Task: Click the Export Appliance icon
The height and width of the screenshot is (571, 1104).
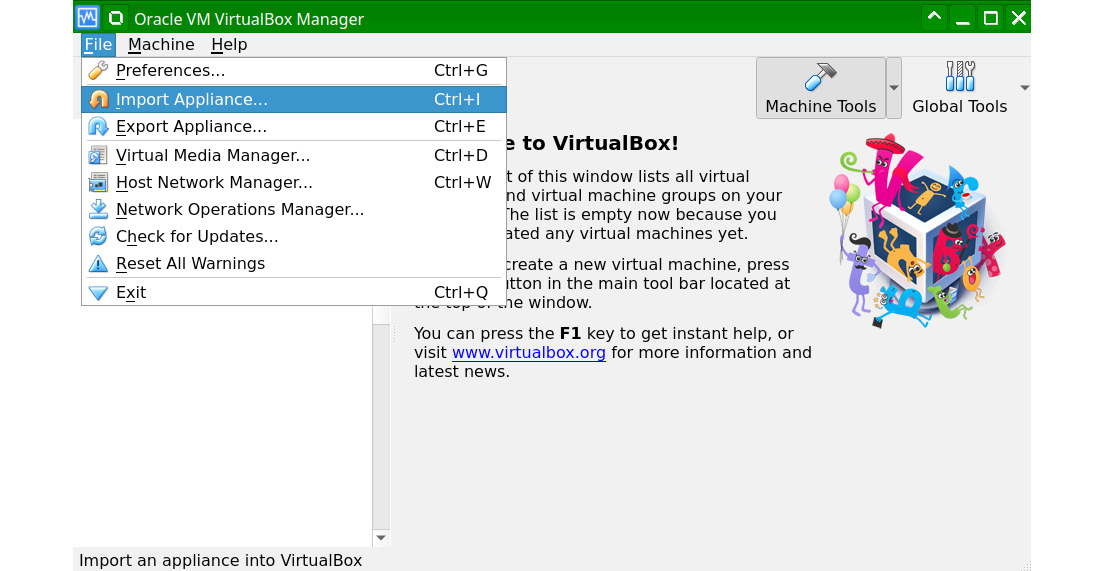Action: pyautogui.click(x=98, y=127)
